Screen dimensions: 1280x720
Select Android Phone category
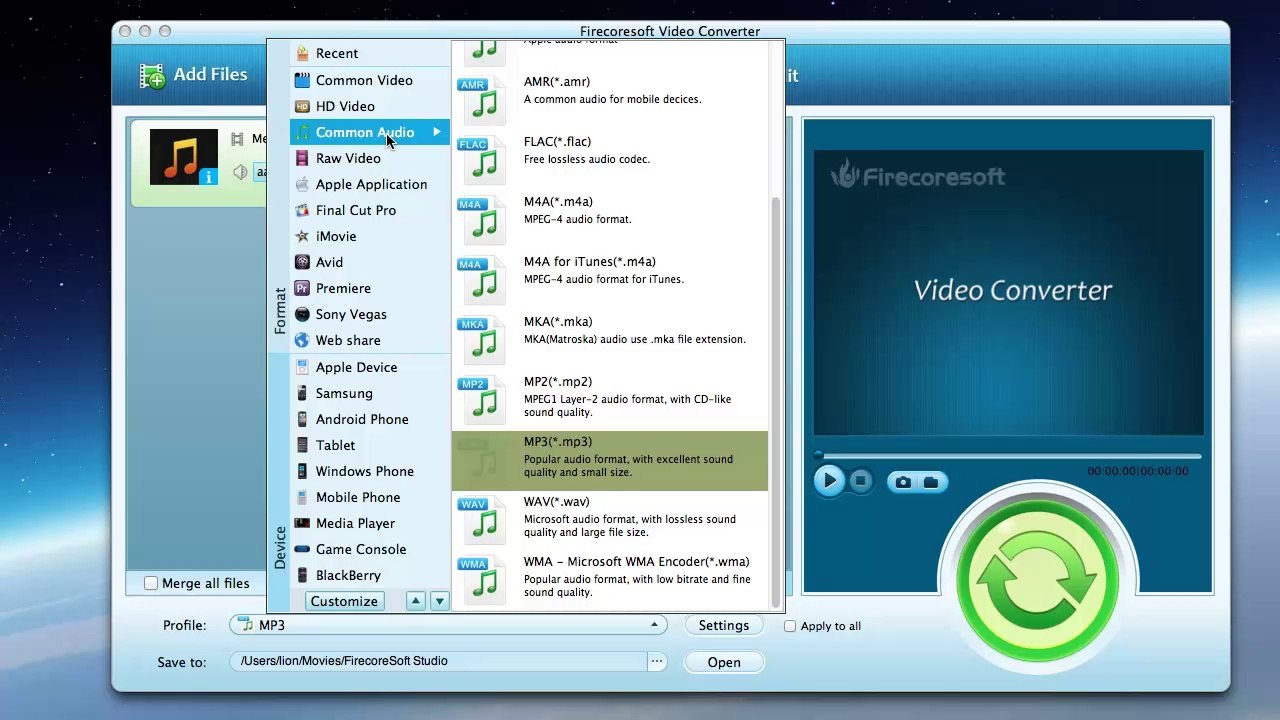click(370, 419)
